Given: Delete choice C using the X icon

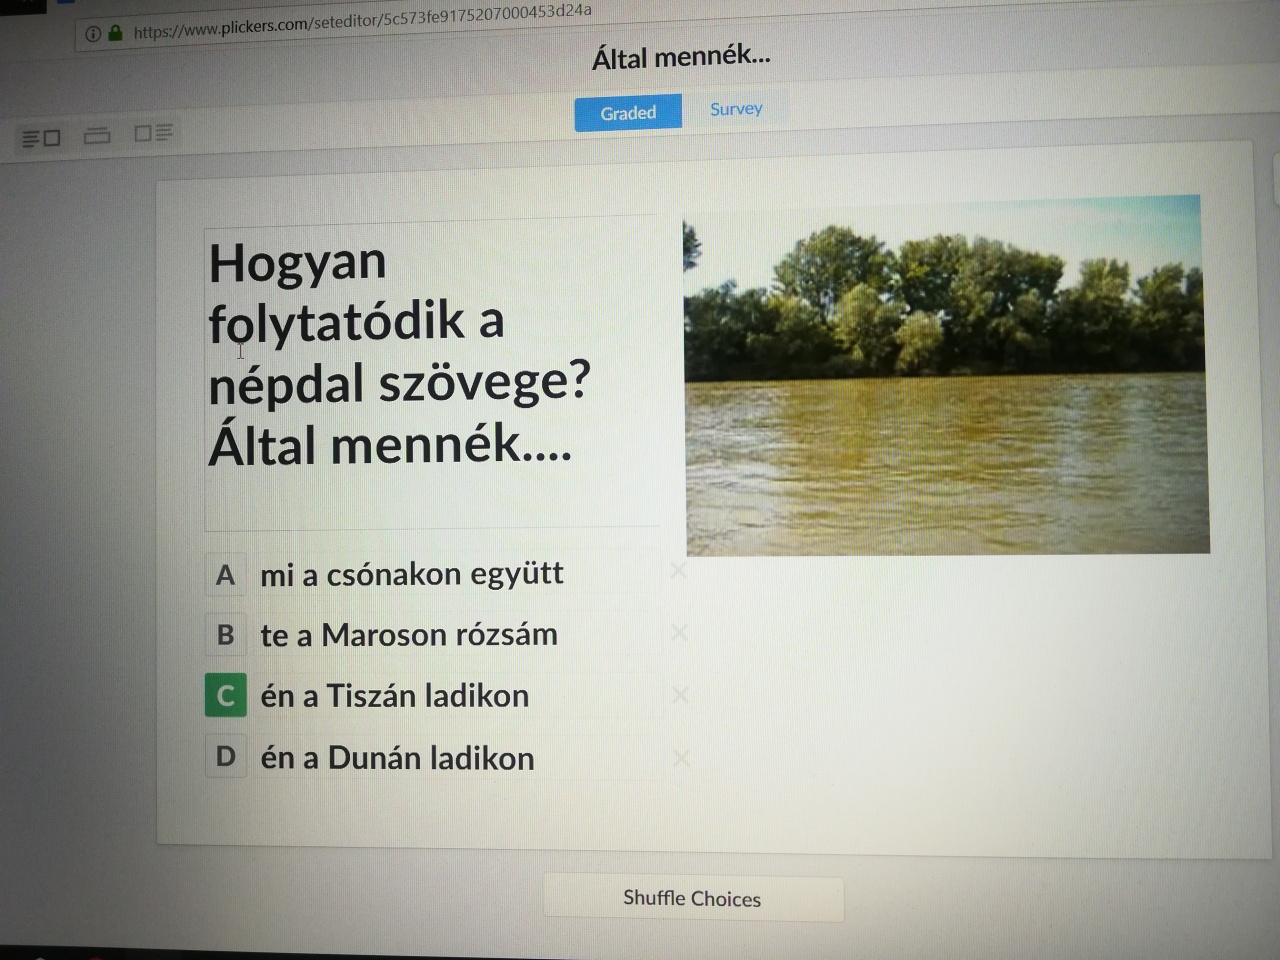Looking at the screenshot, I should tap(681, 694).
